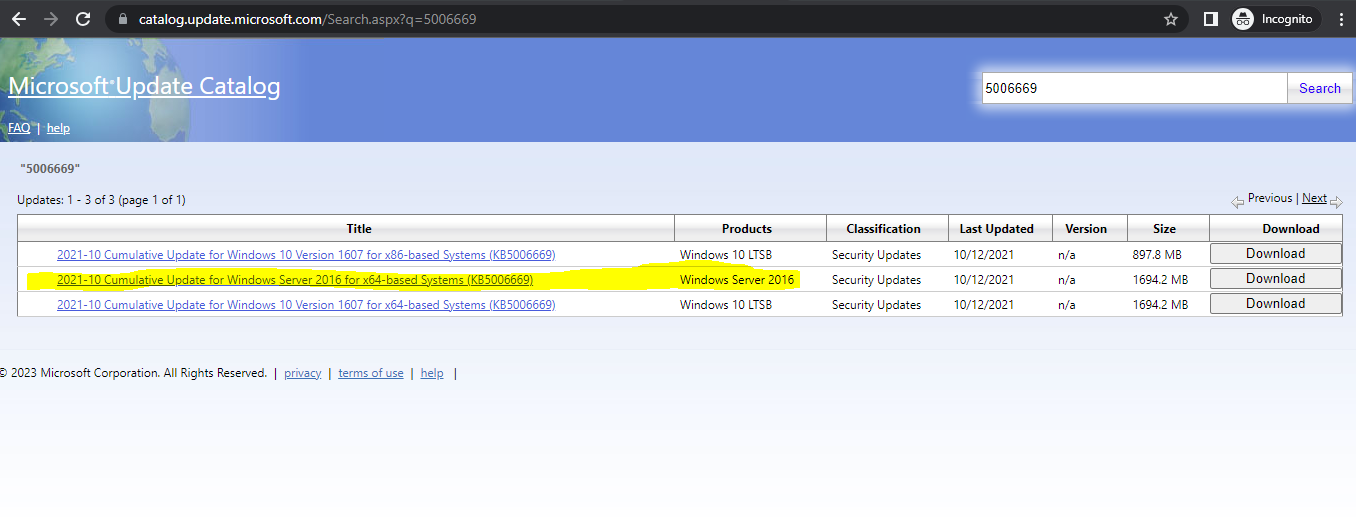Click the Next page arrow icon
The width and height of the screenshot is (1356, 517).
point(1336,200)
